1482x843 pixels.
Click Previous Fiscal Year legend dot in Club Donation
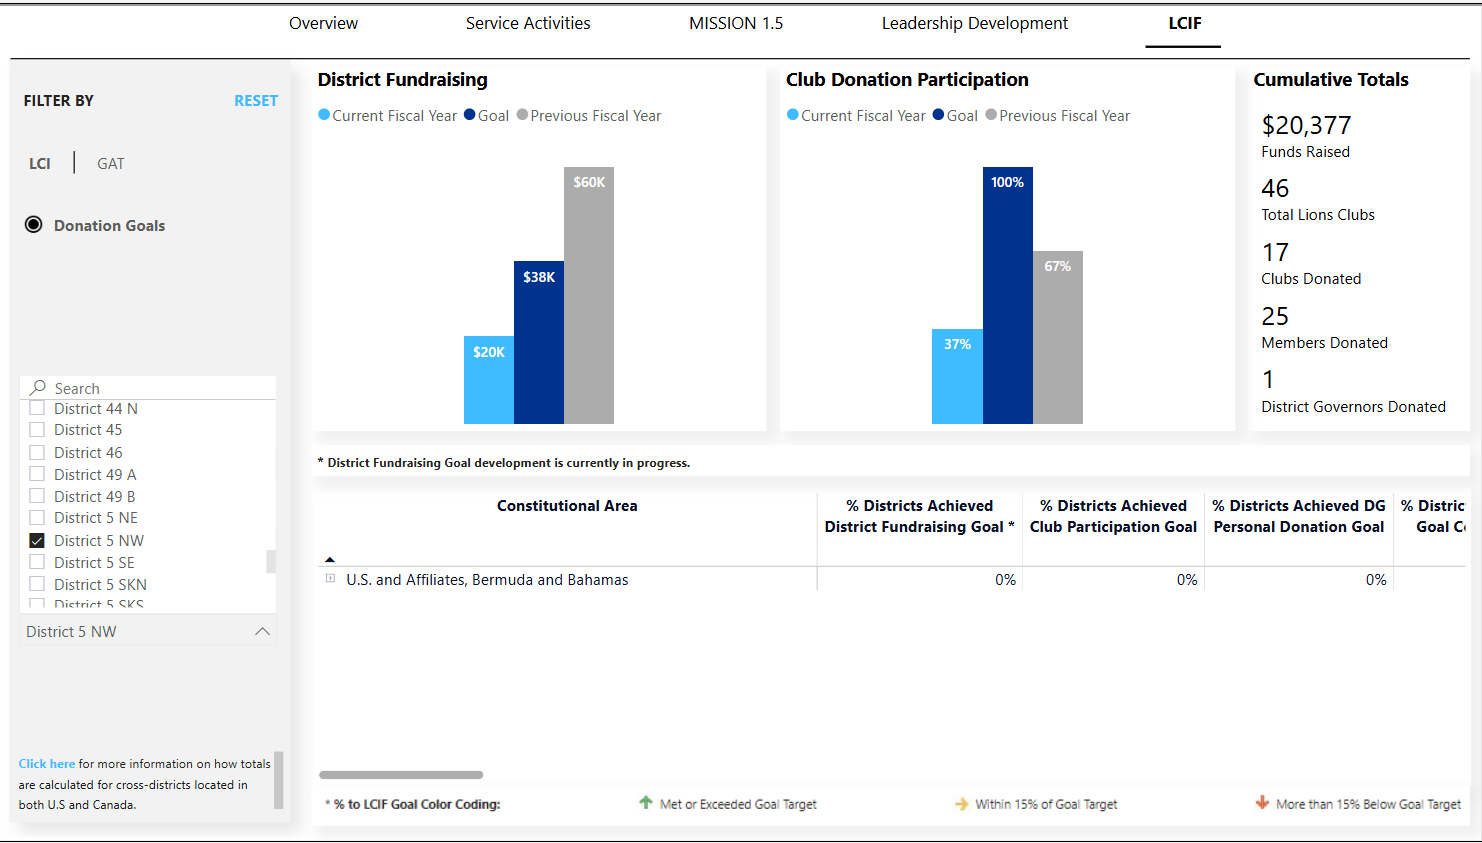coord(991,115)
